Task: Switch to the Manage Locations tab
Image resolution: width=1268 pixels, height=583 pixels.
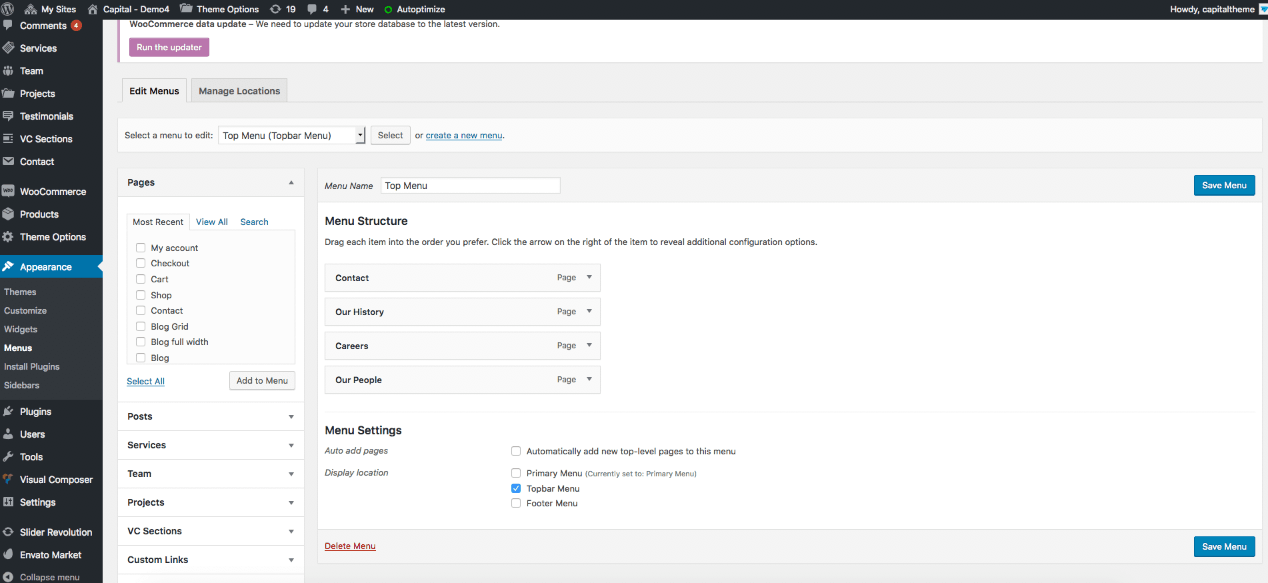Action: click(239, 91)
